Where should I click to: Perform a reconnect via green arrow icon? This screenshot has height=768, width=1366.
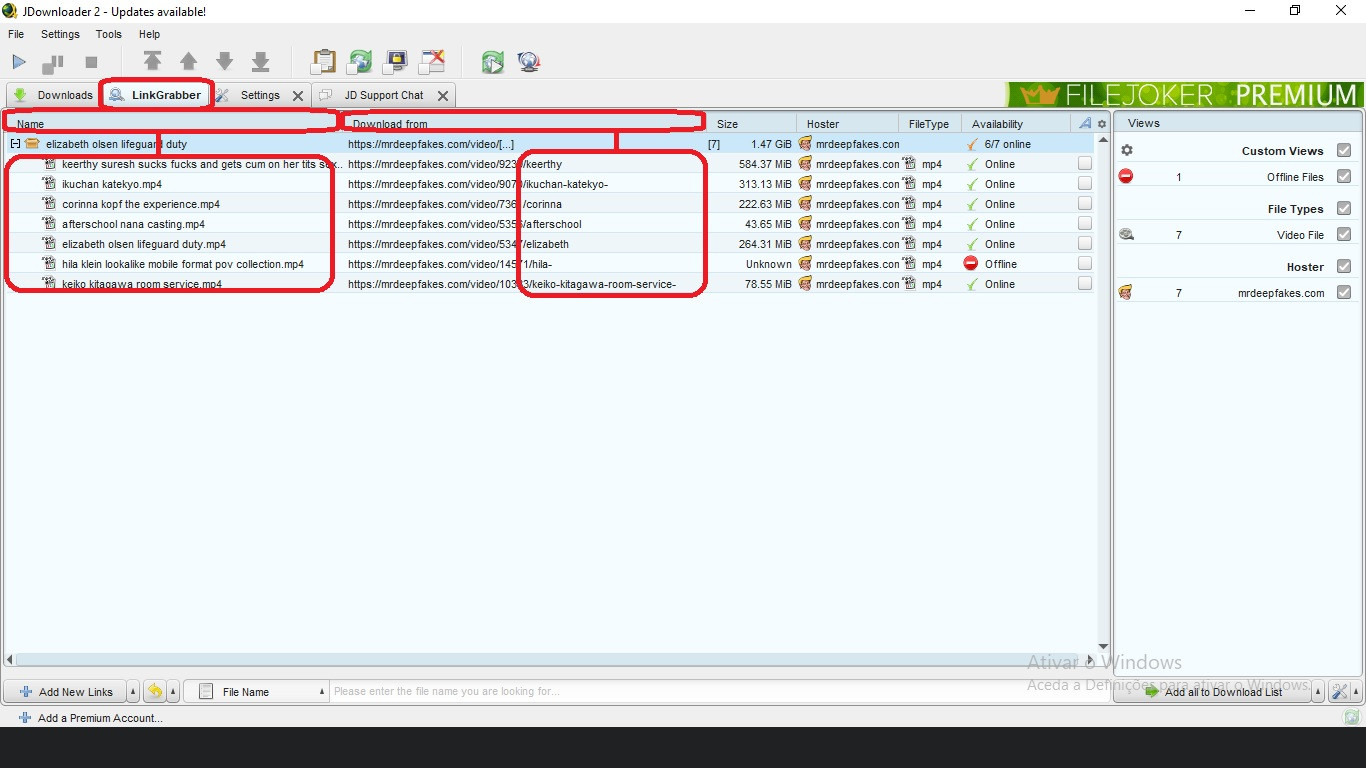tap(492, 62)
